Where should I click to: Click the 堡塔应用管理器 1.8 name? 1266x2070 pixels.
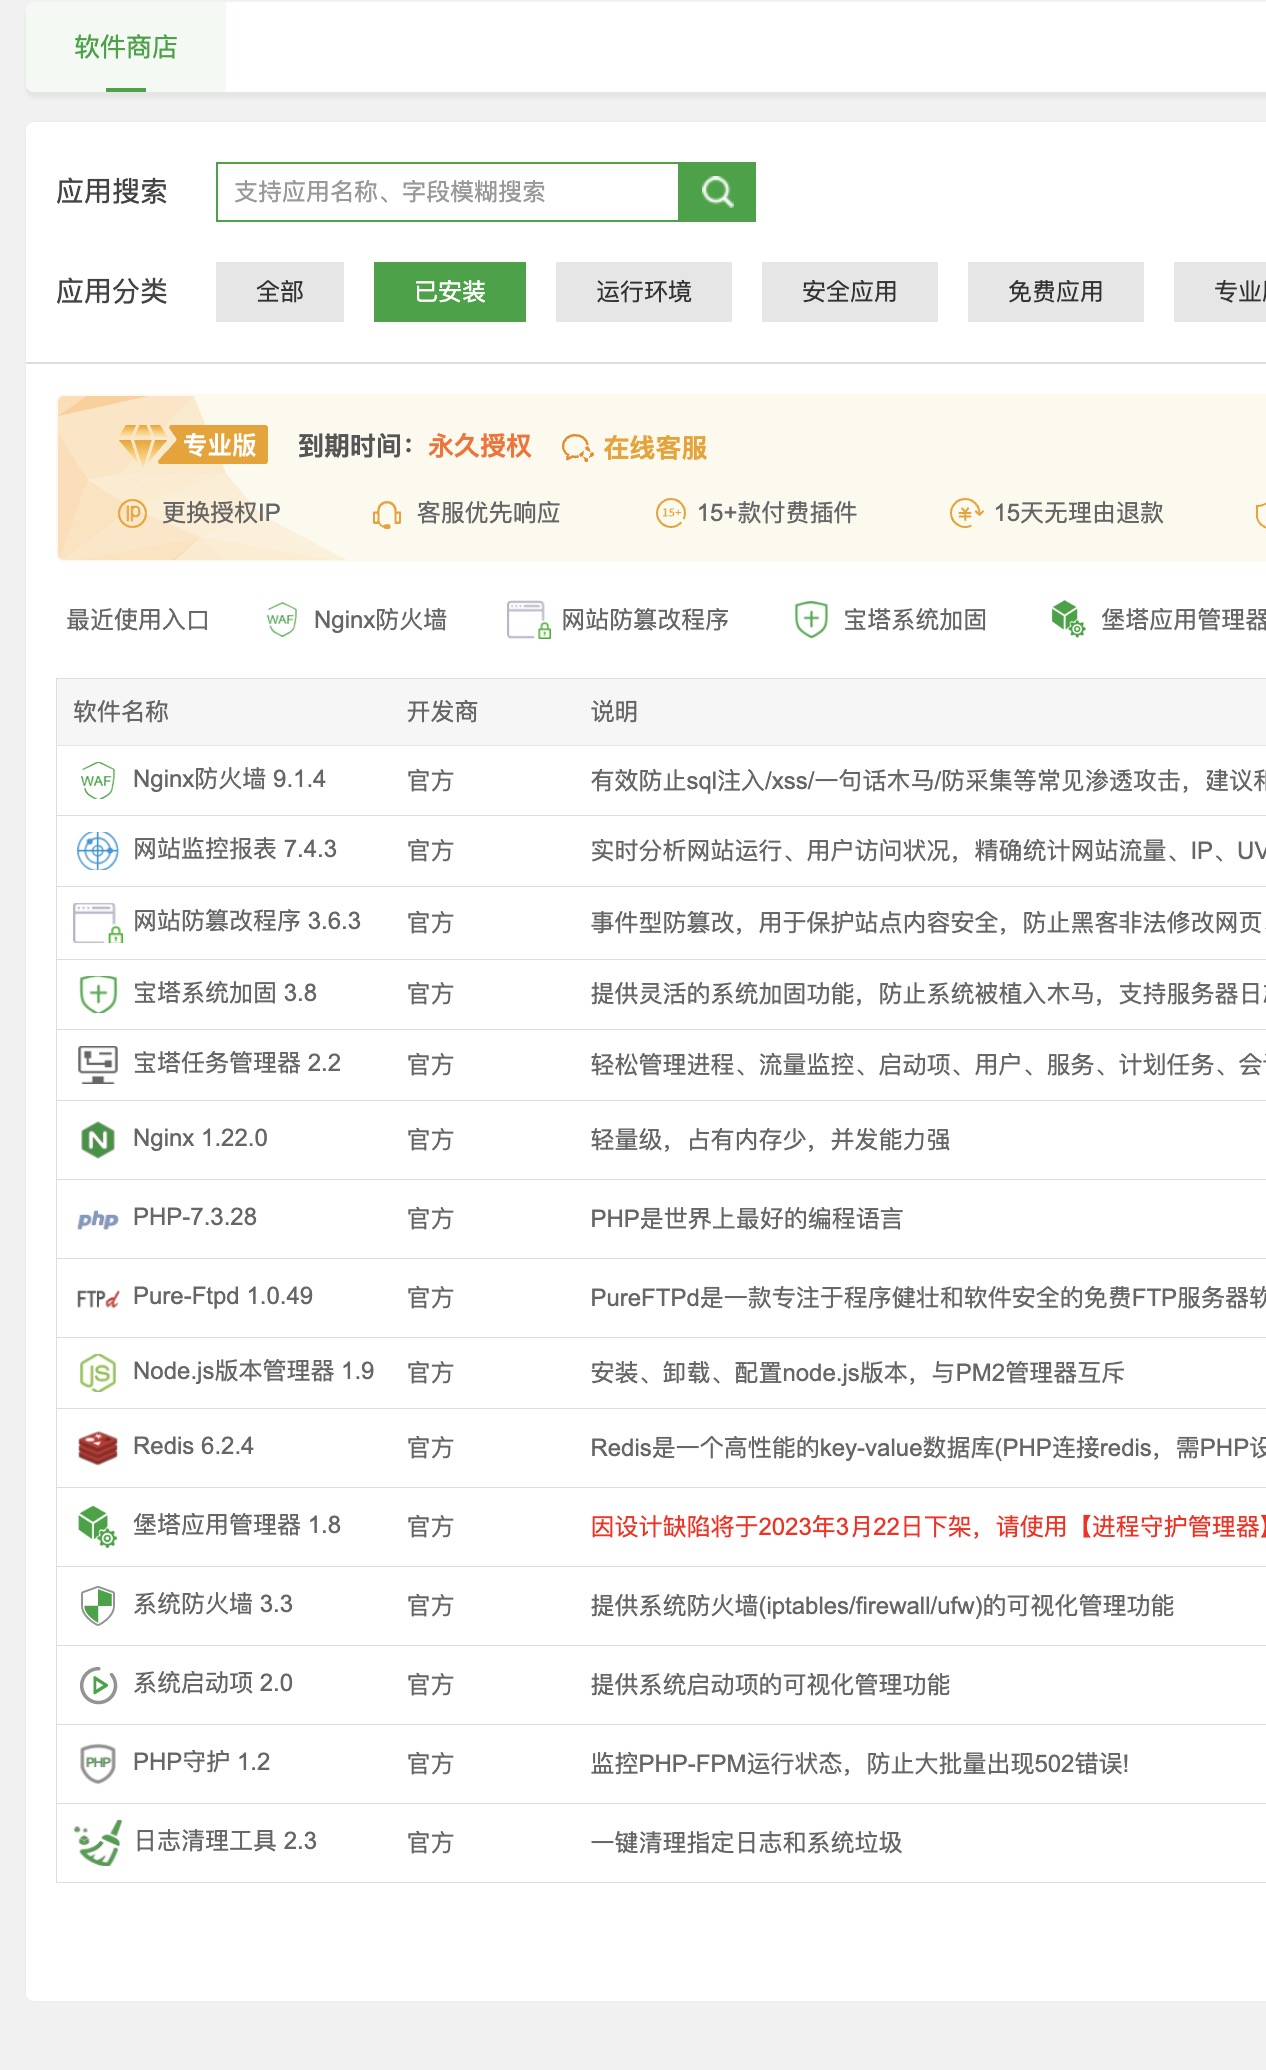(x=237, y=1525)
